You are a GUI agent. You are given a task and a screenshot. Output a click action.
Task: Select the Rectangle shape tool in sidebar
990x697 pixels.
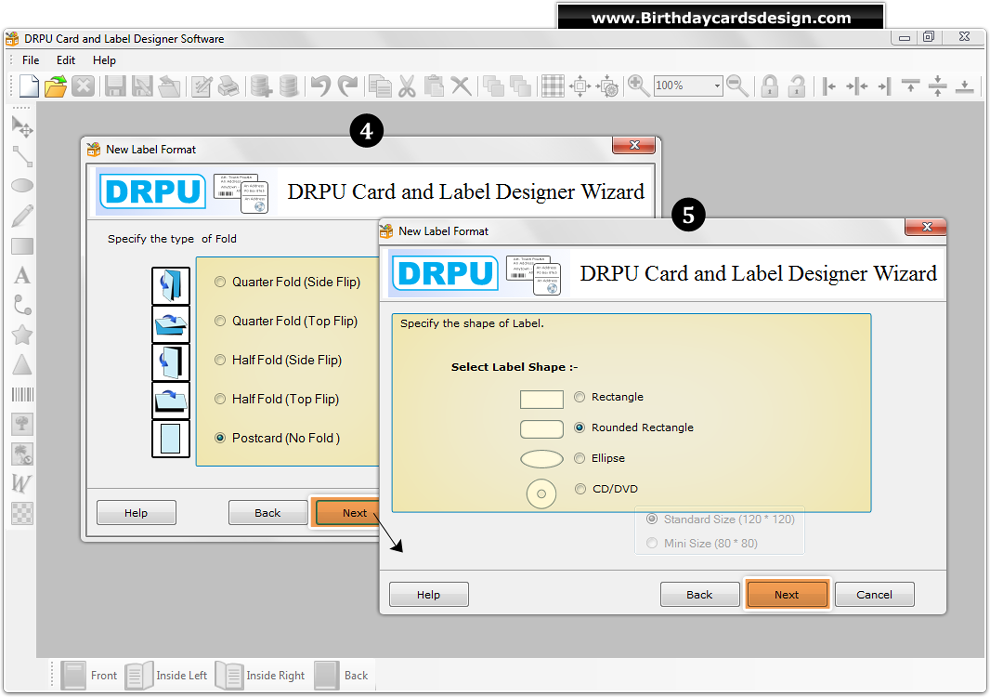(x=22, y=246)
